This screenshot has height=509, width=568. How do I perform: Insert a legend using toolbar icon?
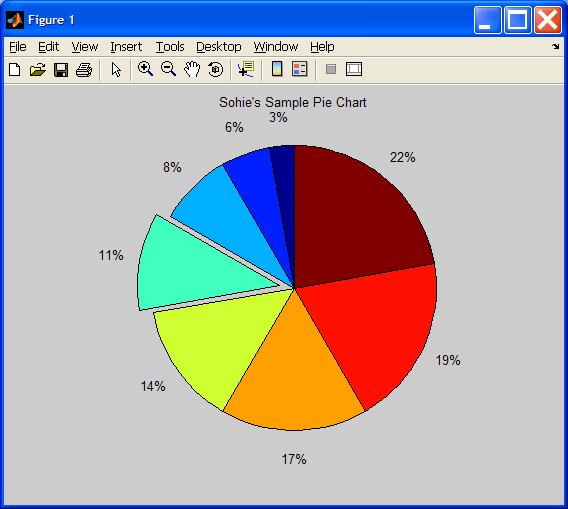tap(300, 69)
